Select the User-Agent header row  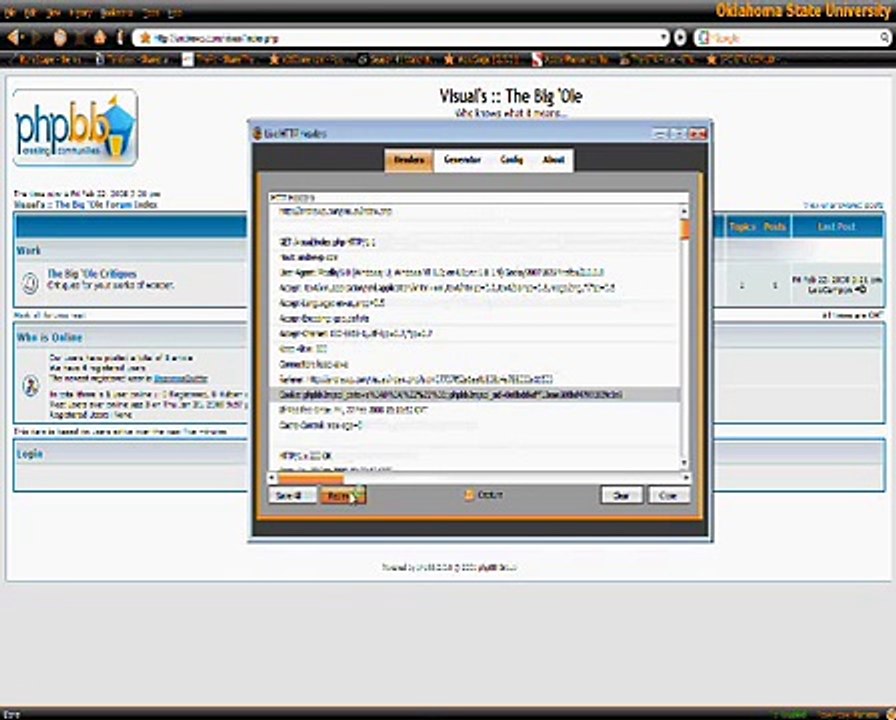(474, 273)
